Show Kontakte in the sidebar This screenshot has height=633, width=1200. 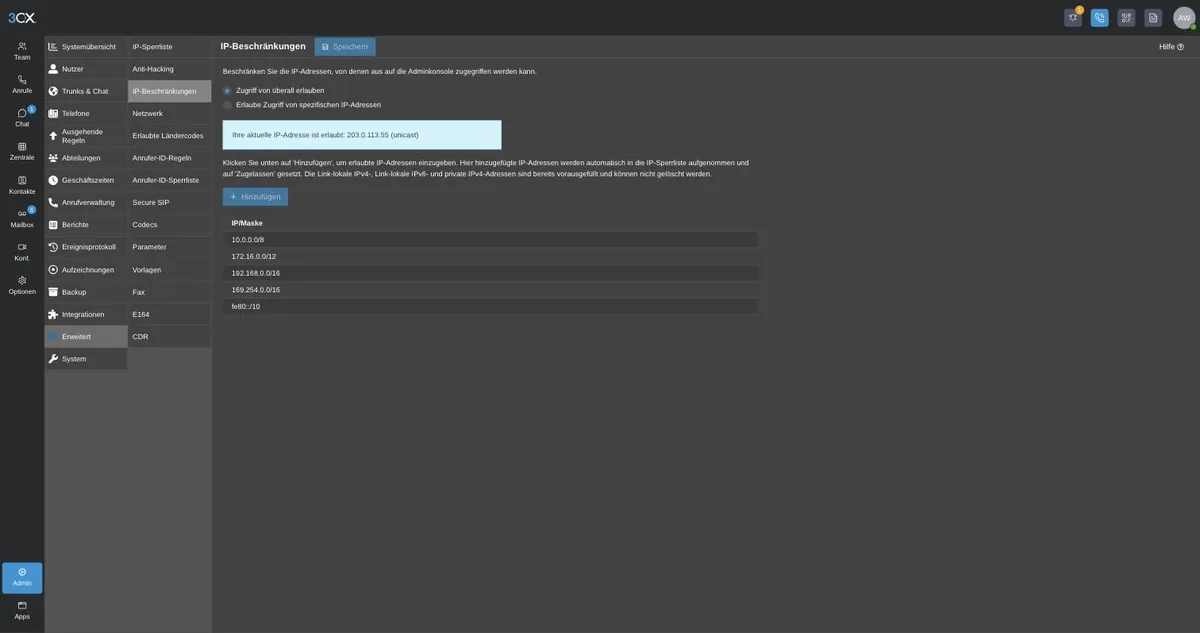22,185
